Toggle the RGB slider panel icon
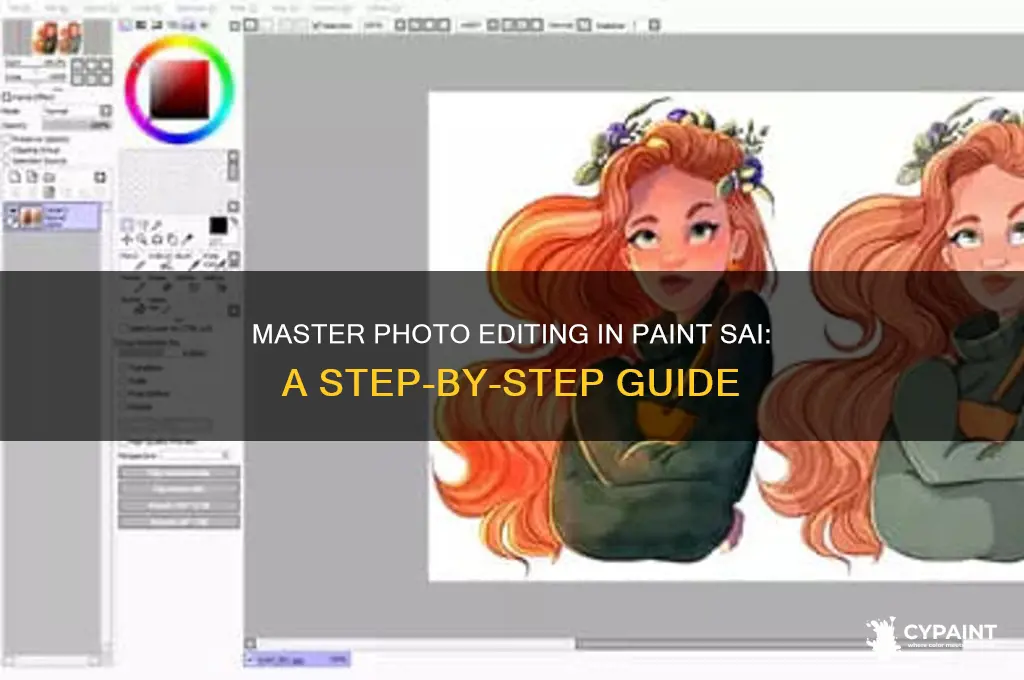1024x680 pixels. click(141, 25)
